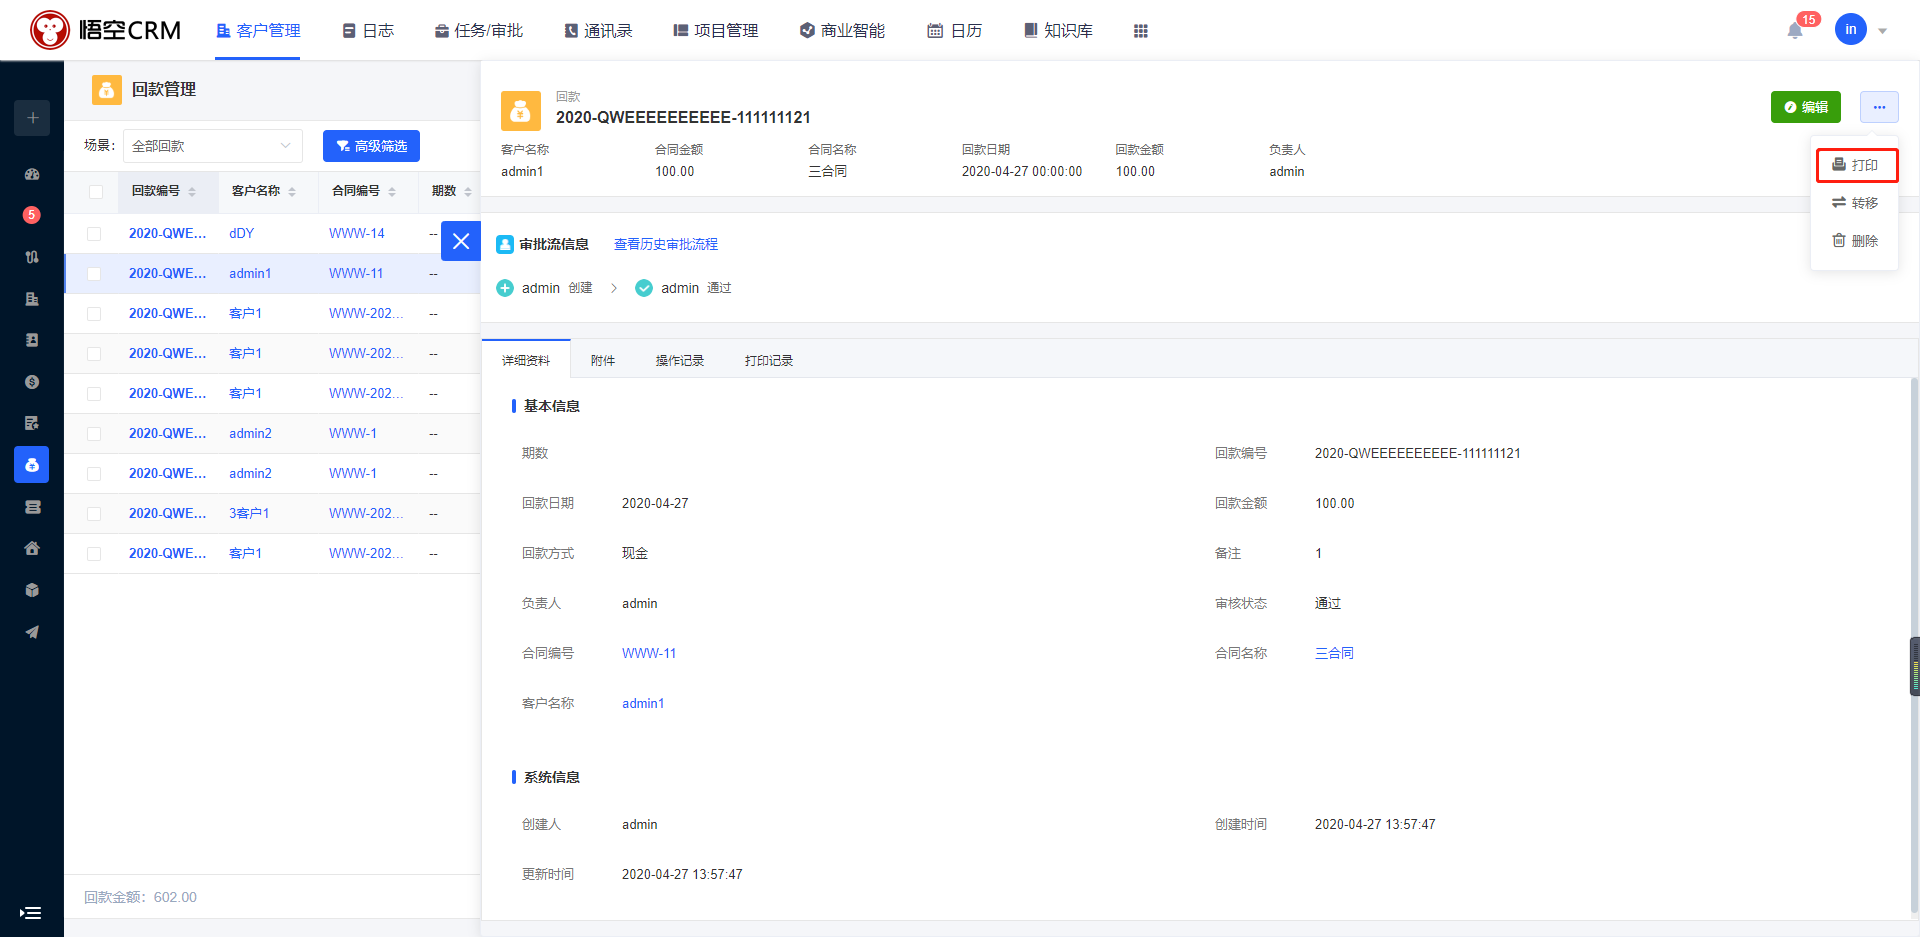
Task: Collapse the sidebar with bottom menu icon
Action: pyautogui.click(x=31, y=913)
